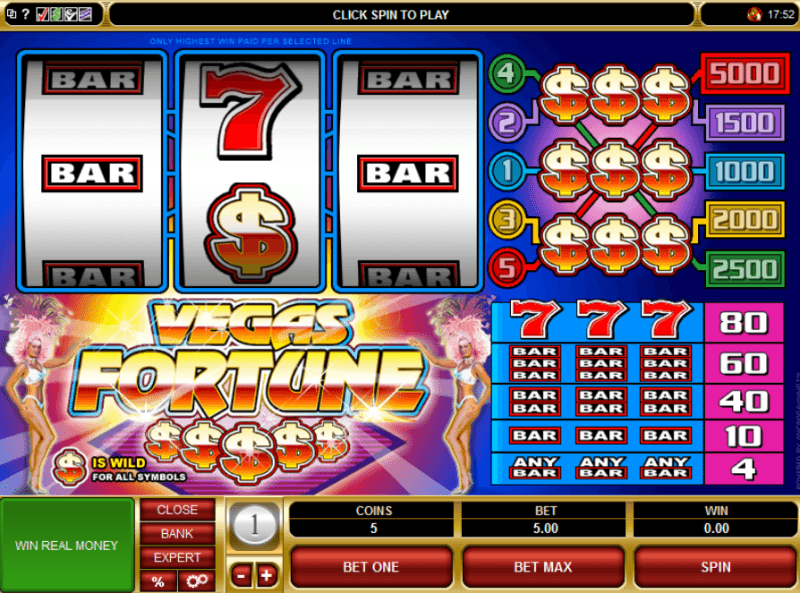Image resolution: width=800 pixels, height=593 pixels.
Task: Open the help question mark icon
Action: coord(26,15)
